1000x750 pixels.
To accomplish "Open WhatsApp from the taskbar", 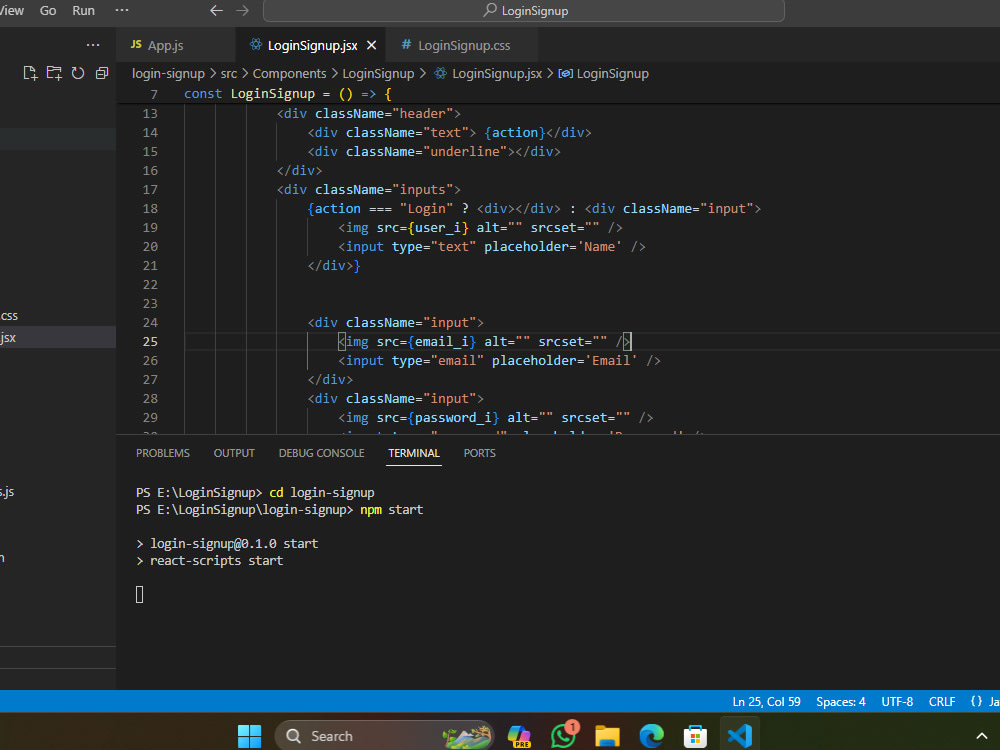I will (564, 735).
